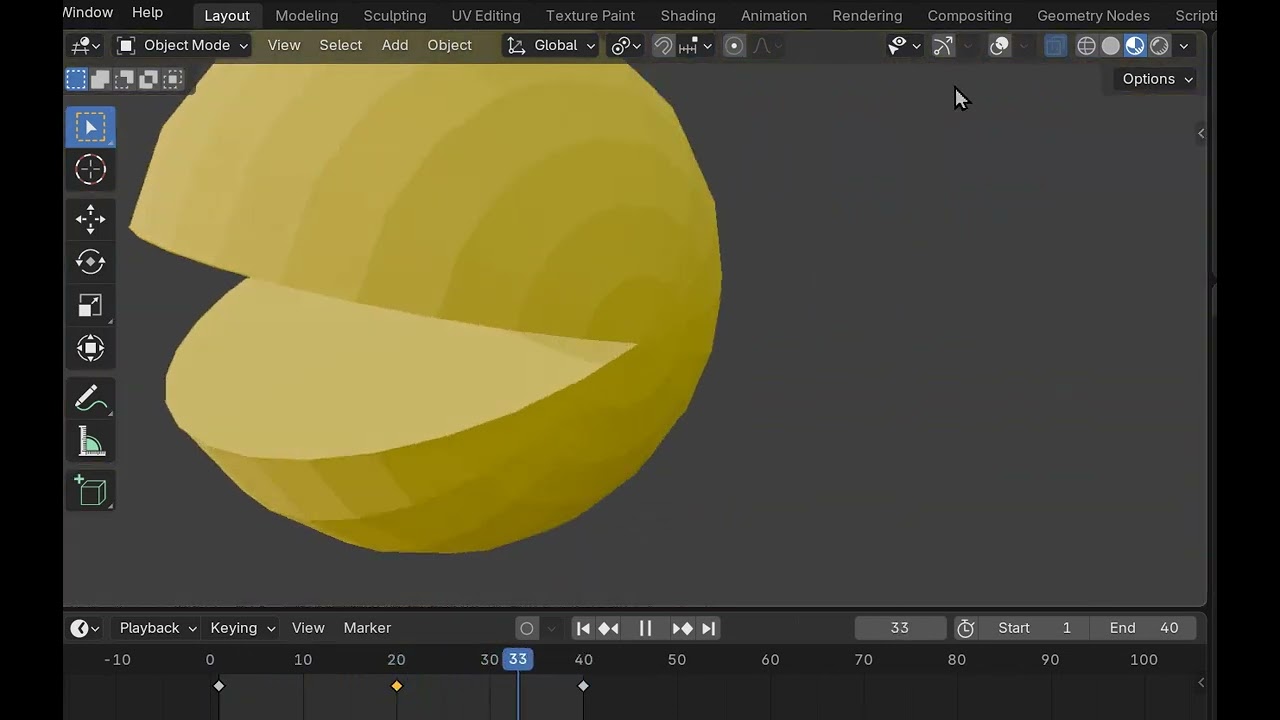This screenshot has width=1280, height=720.
Task: Click the proportional editing falloff icon
Action: (765, 45)
